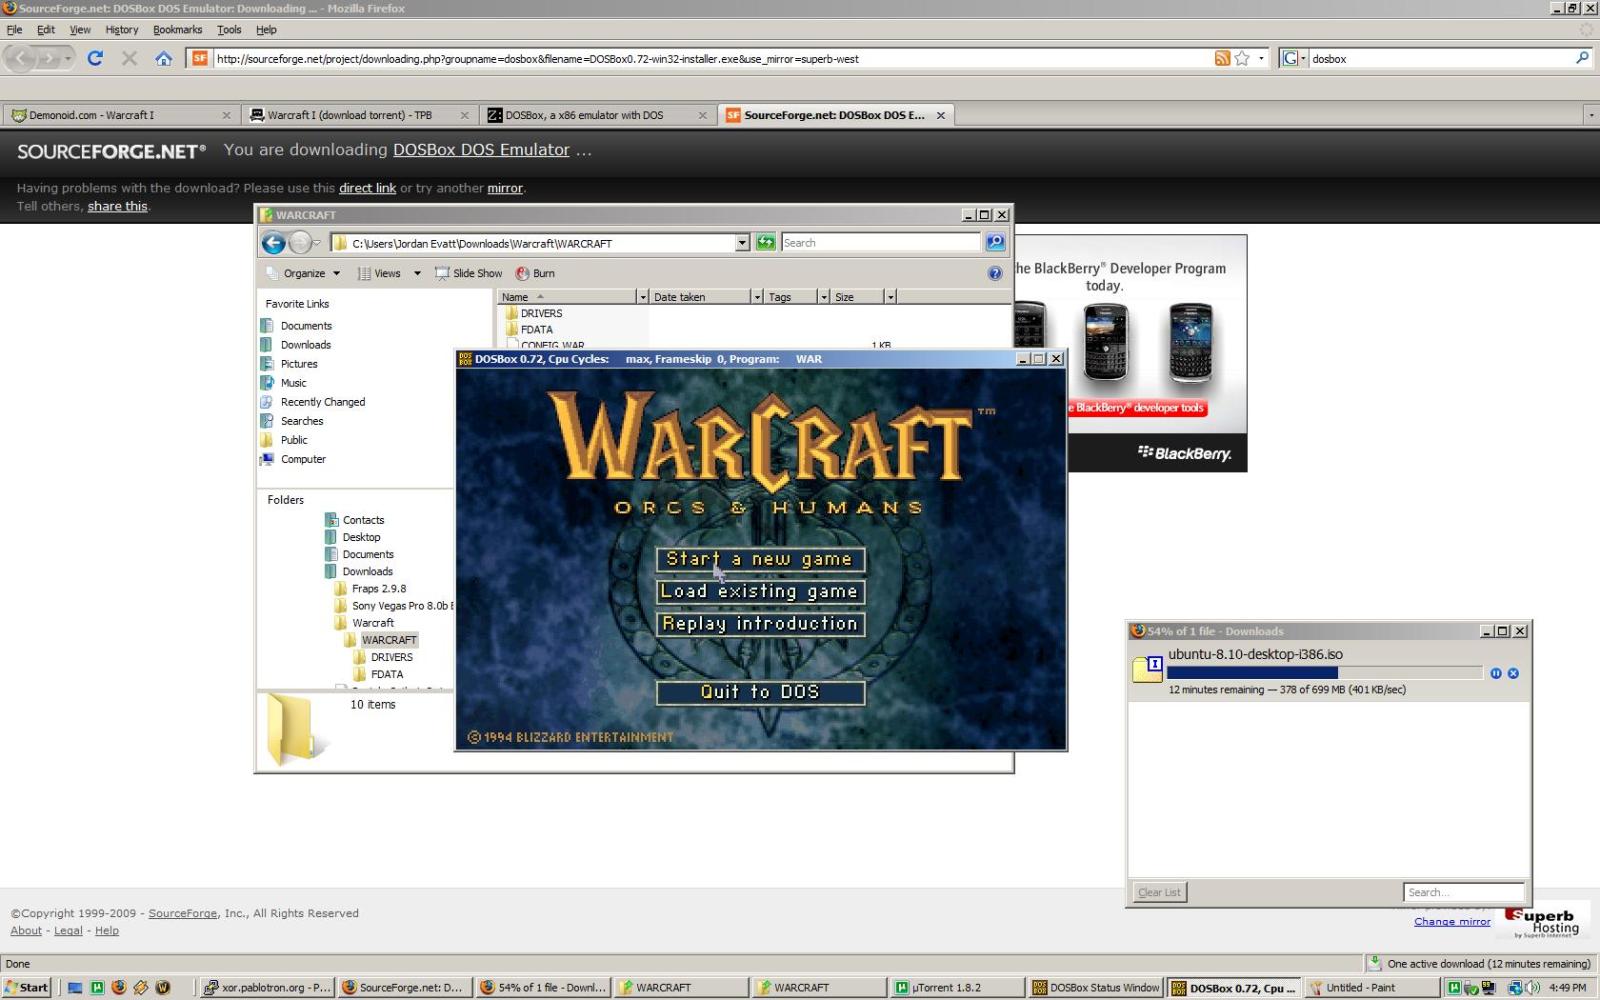Open the RSS feed icon in address bar
This screenshot has width=1600, height=1000.
[1222, 58]
